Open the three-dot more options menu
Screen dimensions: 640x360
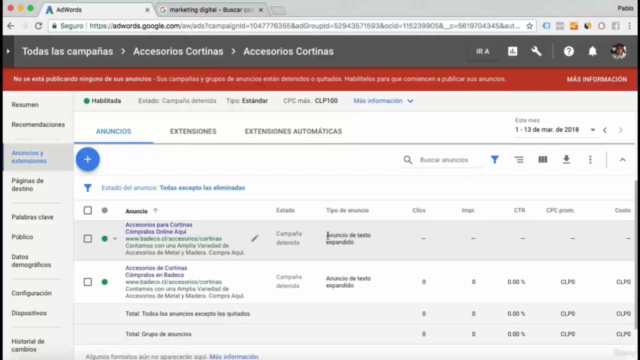[590, 160]
